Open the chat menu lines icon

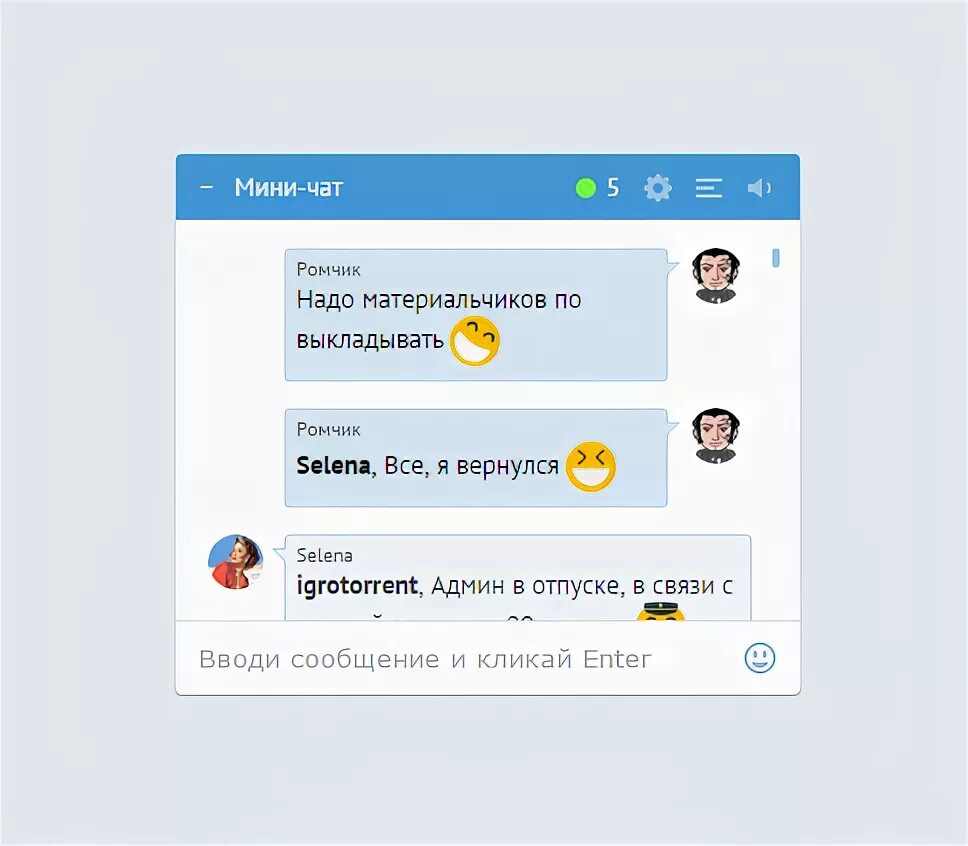pyautogui.click(x=709, y=188)
